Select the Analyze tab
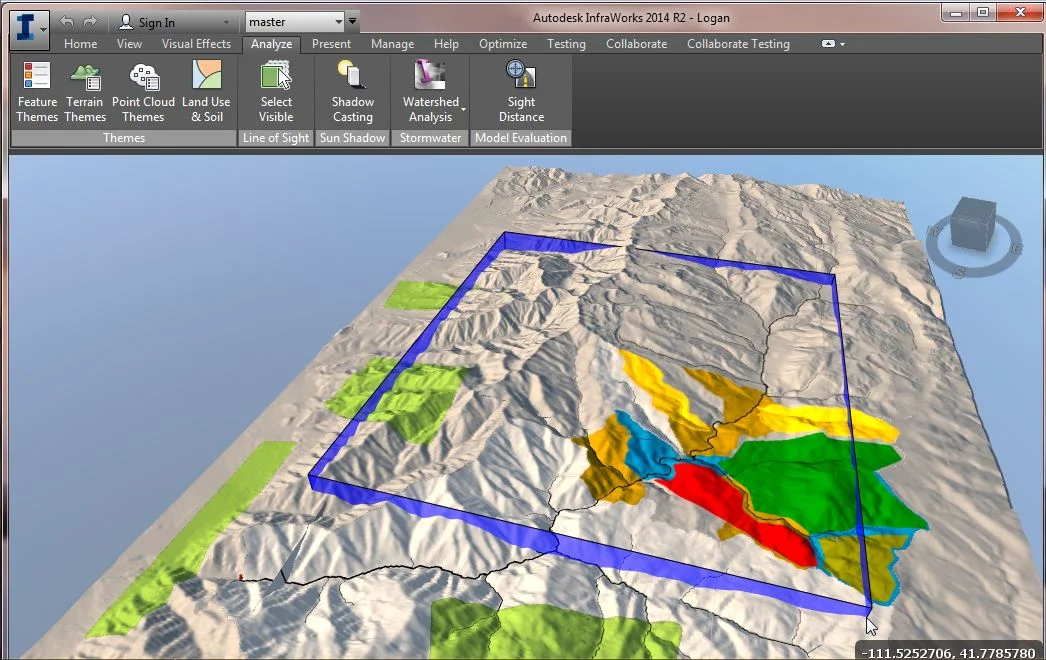The height and width of the screenshot is (660, 1046). (x=272, y=44)
